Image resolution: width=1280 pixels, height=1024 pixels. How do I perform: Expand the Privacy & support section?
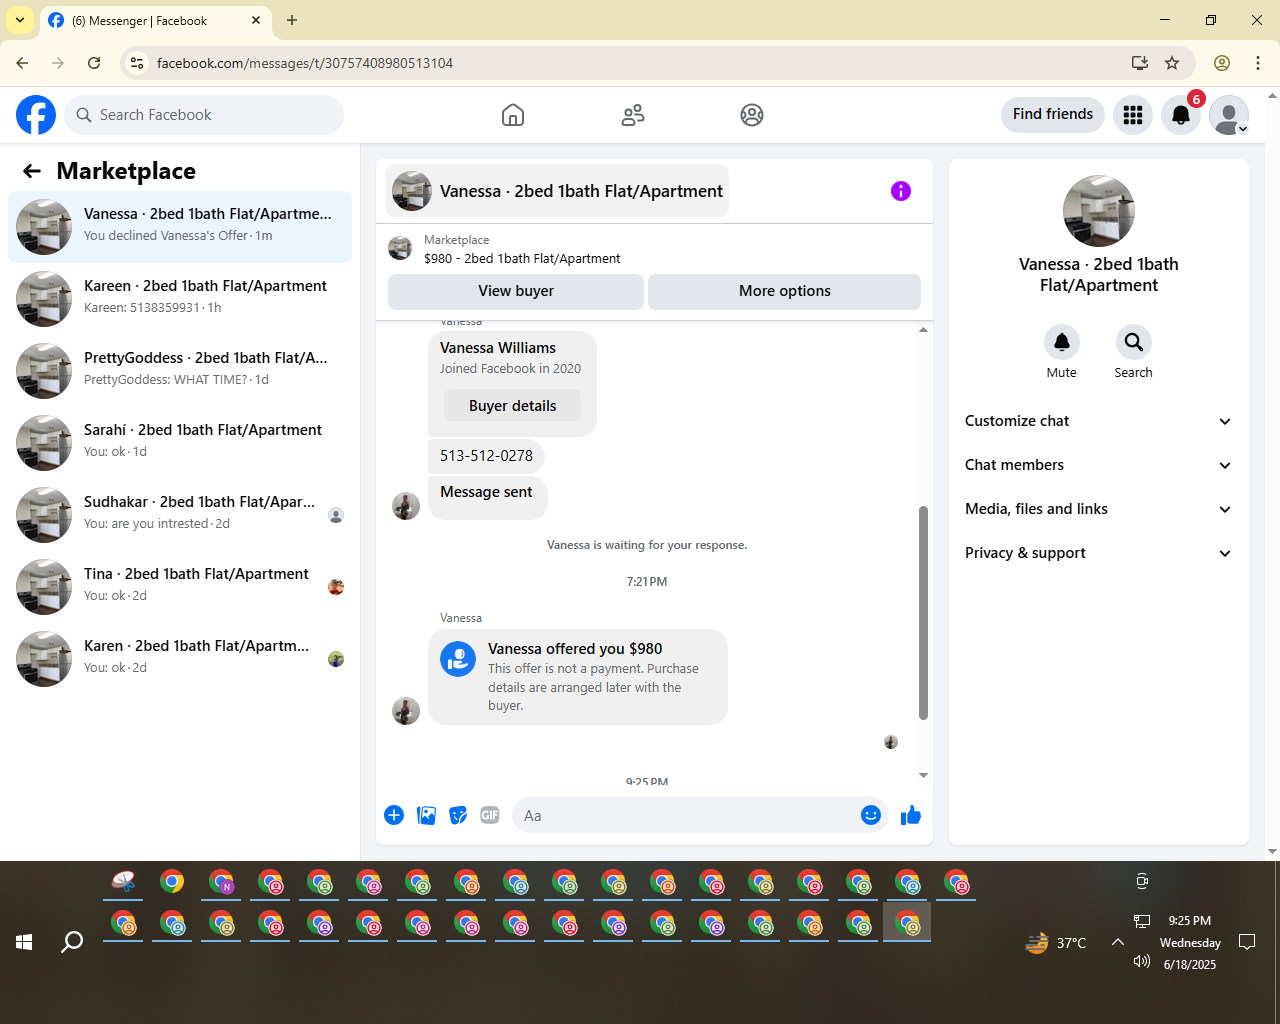[x=1099, y=553]
